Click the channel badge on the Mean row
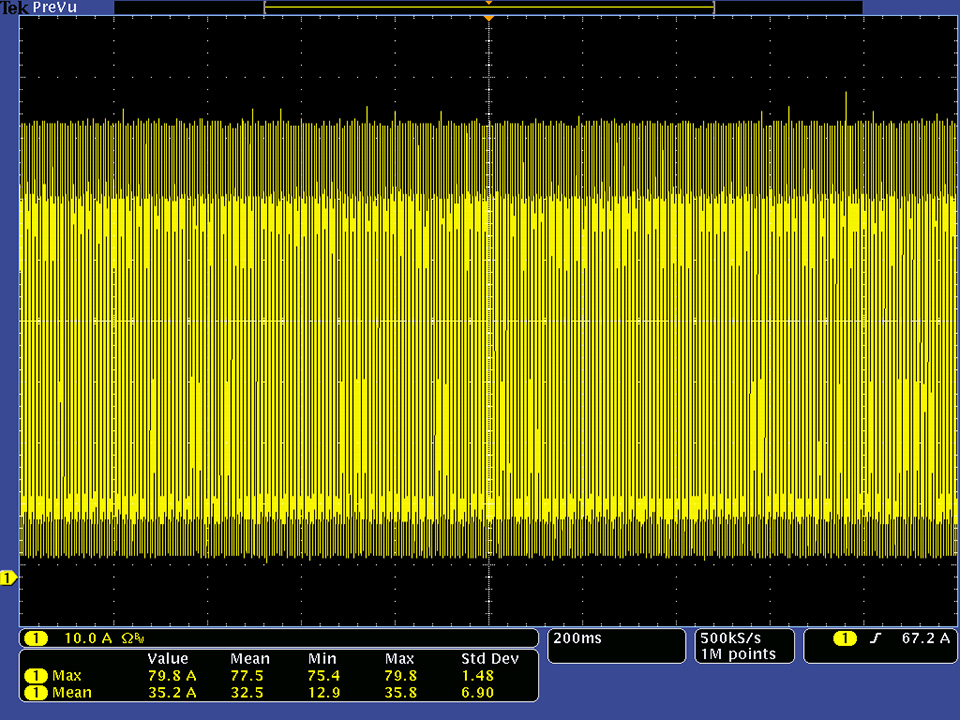 [36, 692]
